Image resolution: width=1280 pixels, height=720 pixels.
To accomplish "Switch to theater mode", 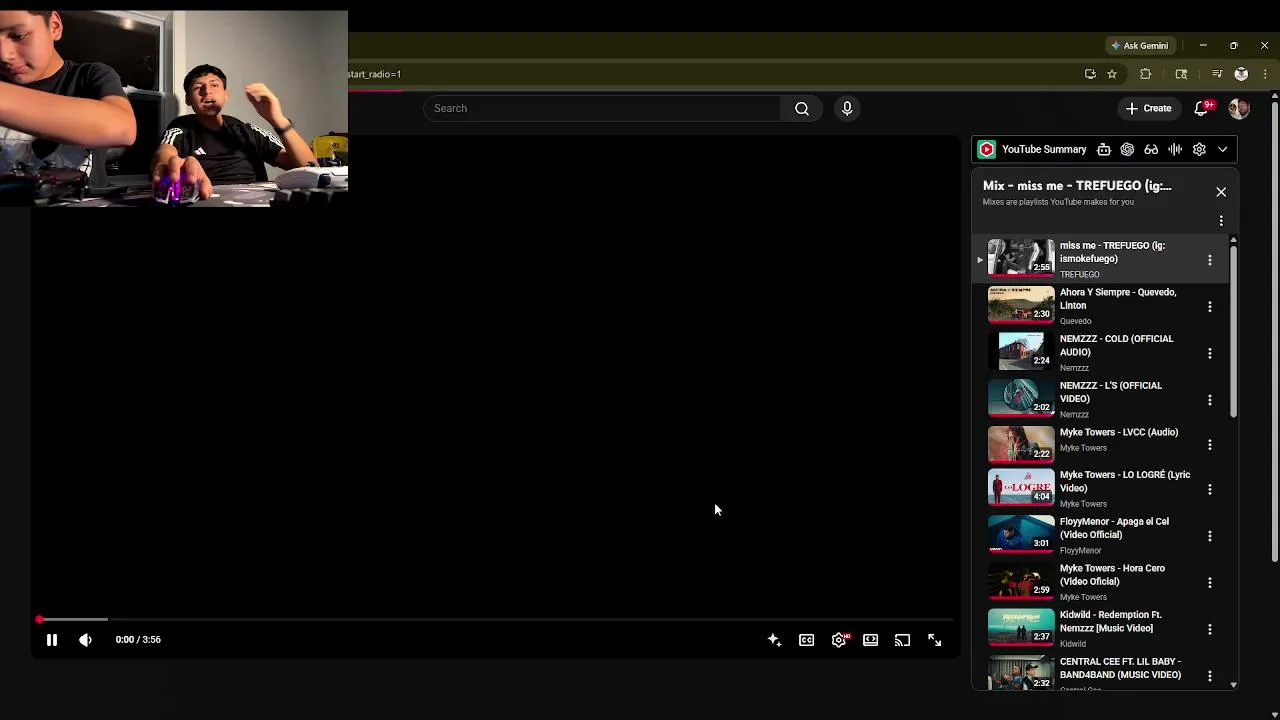I will [871, 640].
